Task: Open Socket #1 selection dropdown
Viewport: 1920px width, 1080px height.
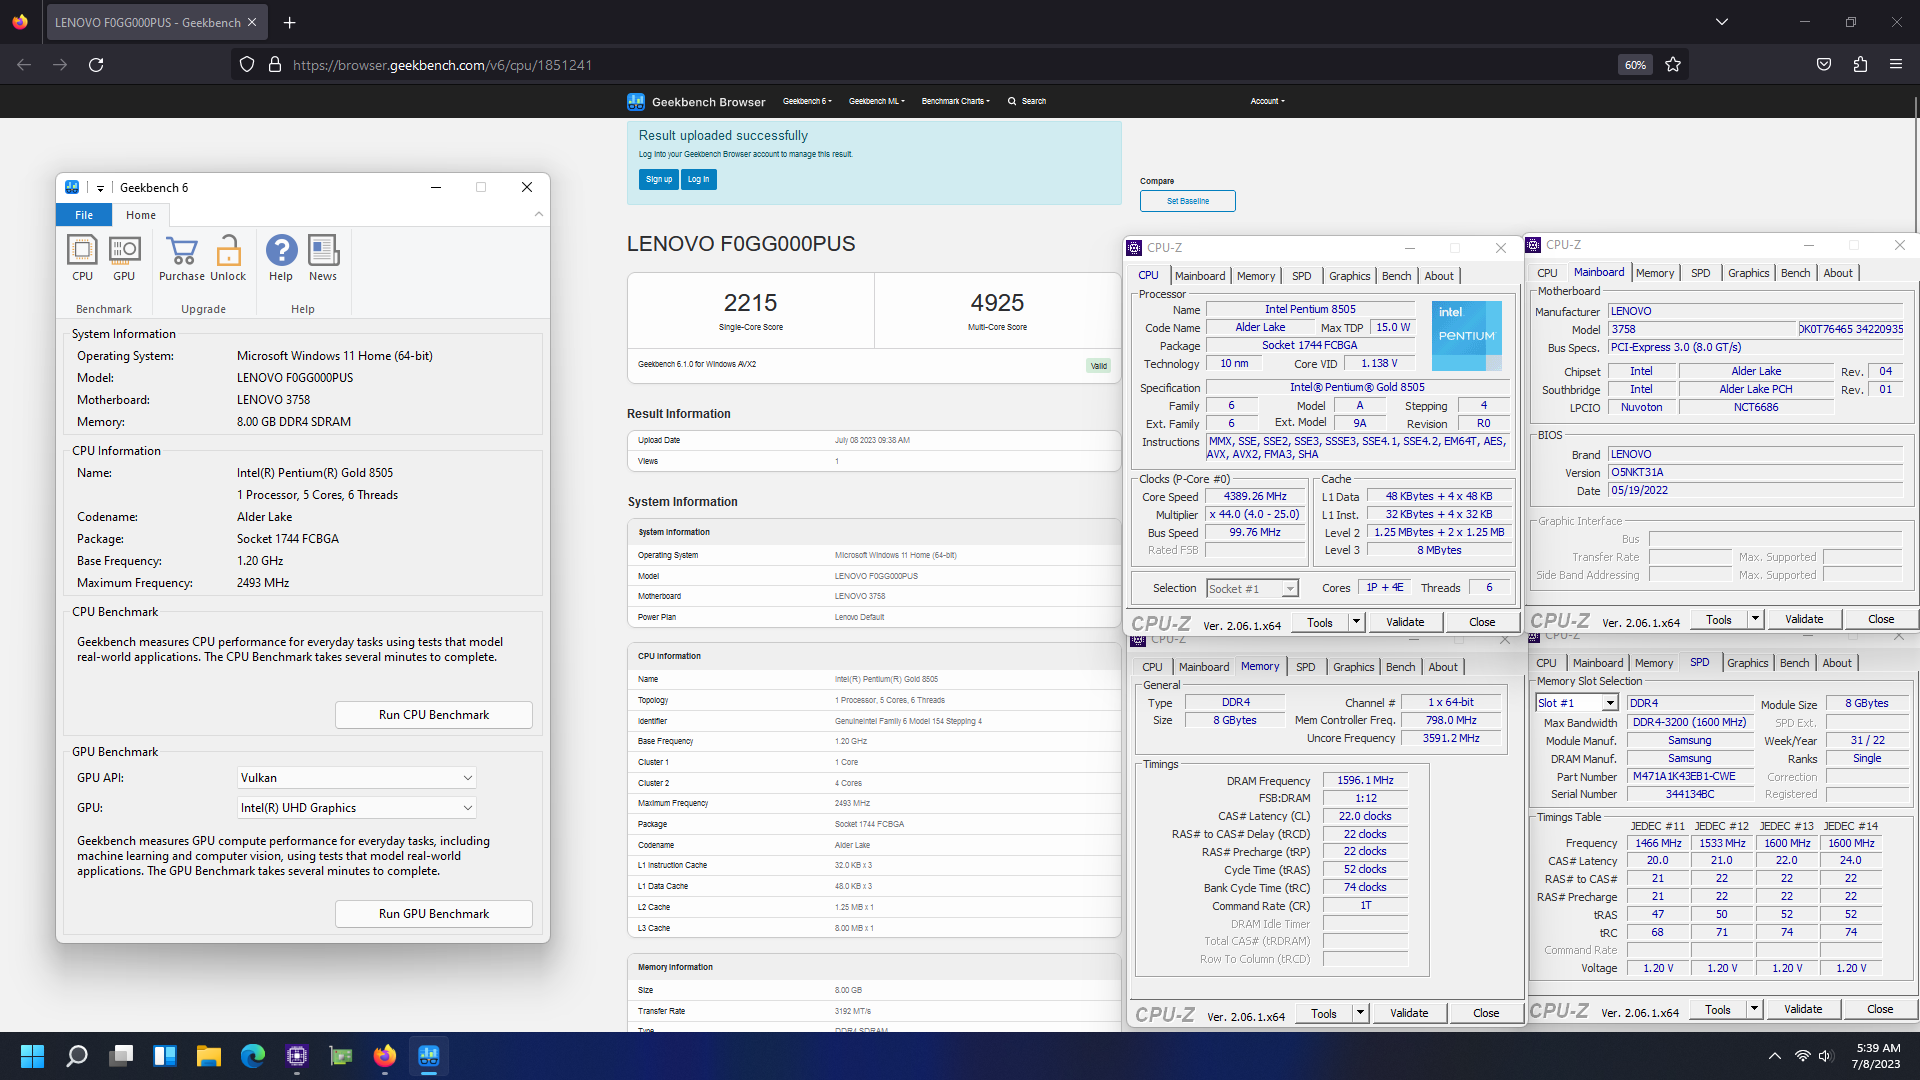Action: 1252,589
